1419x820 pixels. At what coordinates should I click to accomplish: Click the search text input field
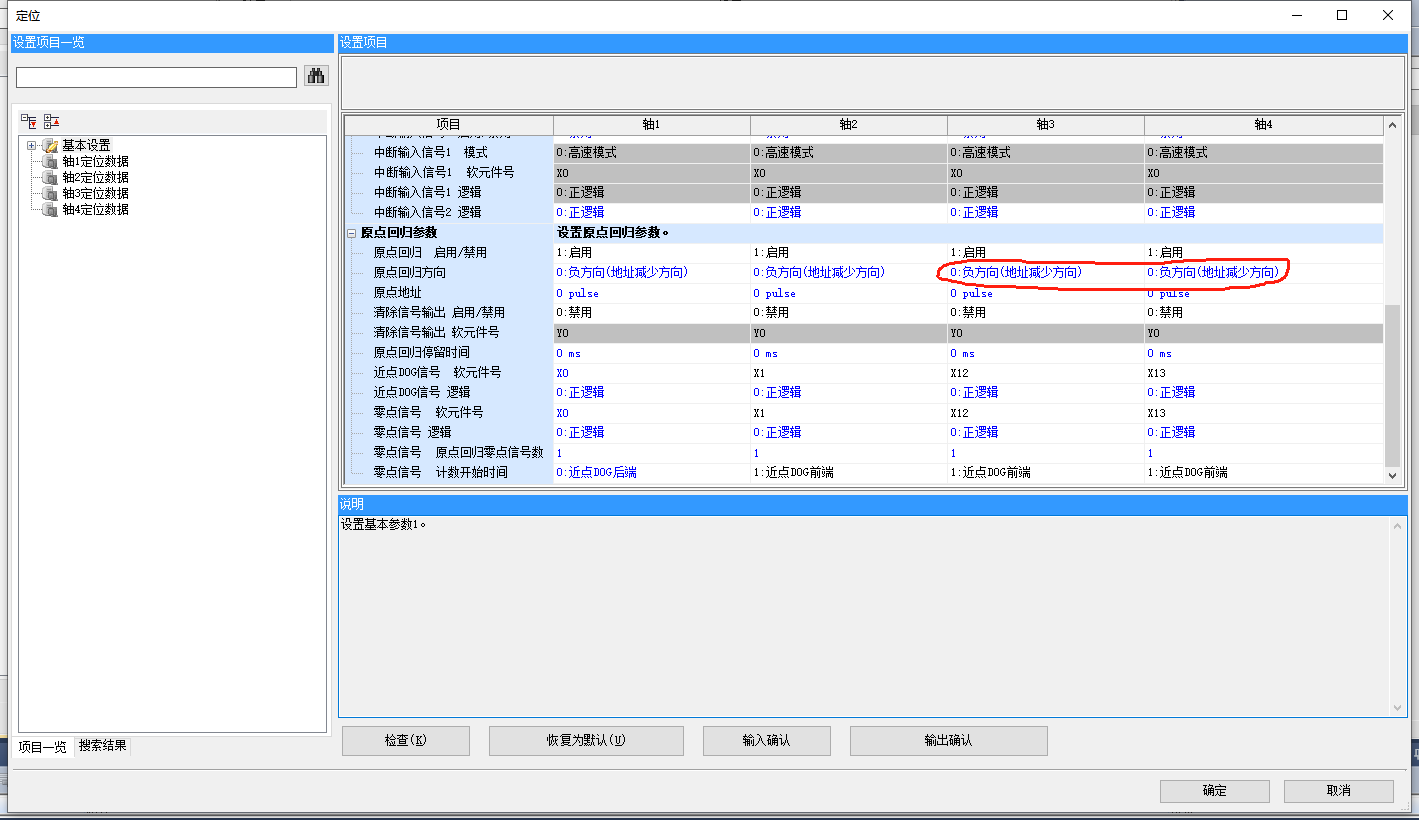pos(156,77)
